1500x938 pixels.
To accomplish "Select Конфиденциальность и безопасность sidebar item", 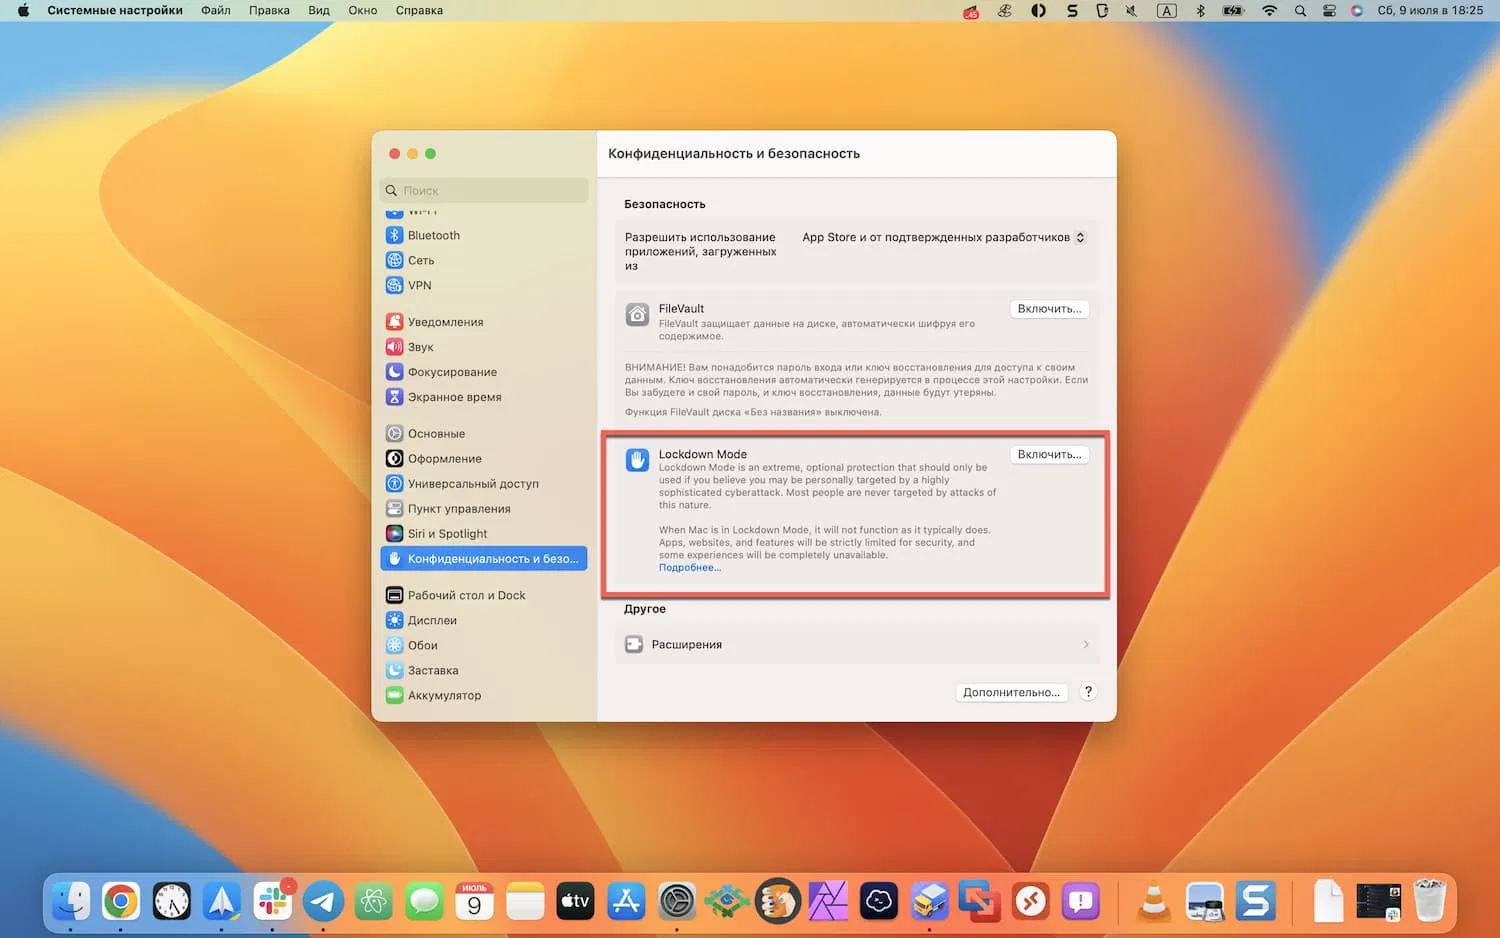I will [484, 559].
